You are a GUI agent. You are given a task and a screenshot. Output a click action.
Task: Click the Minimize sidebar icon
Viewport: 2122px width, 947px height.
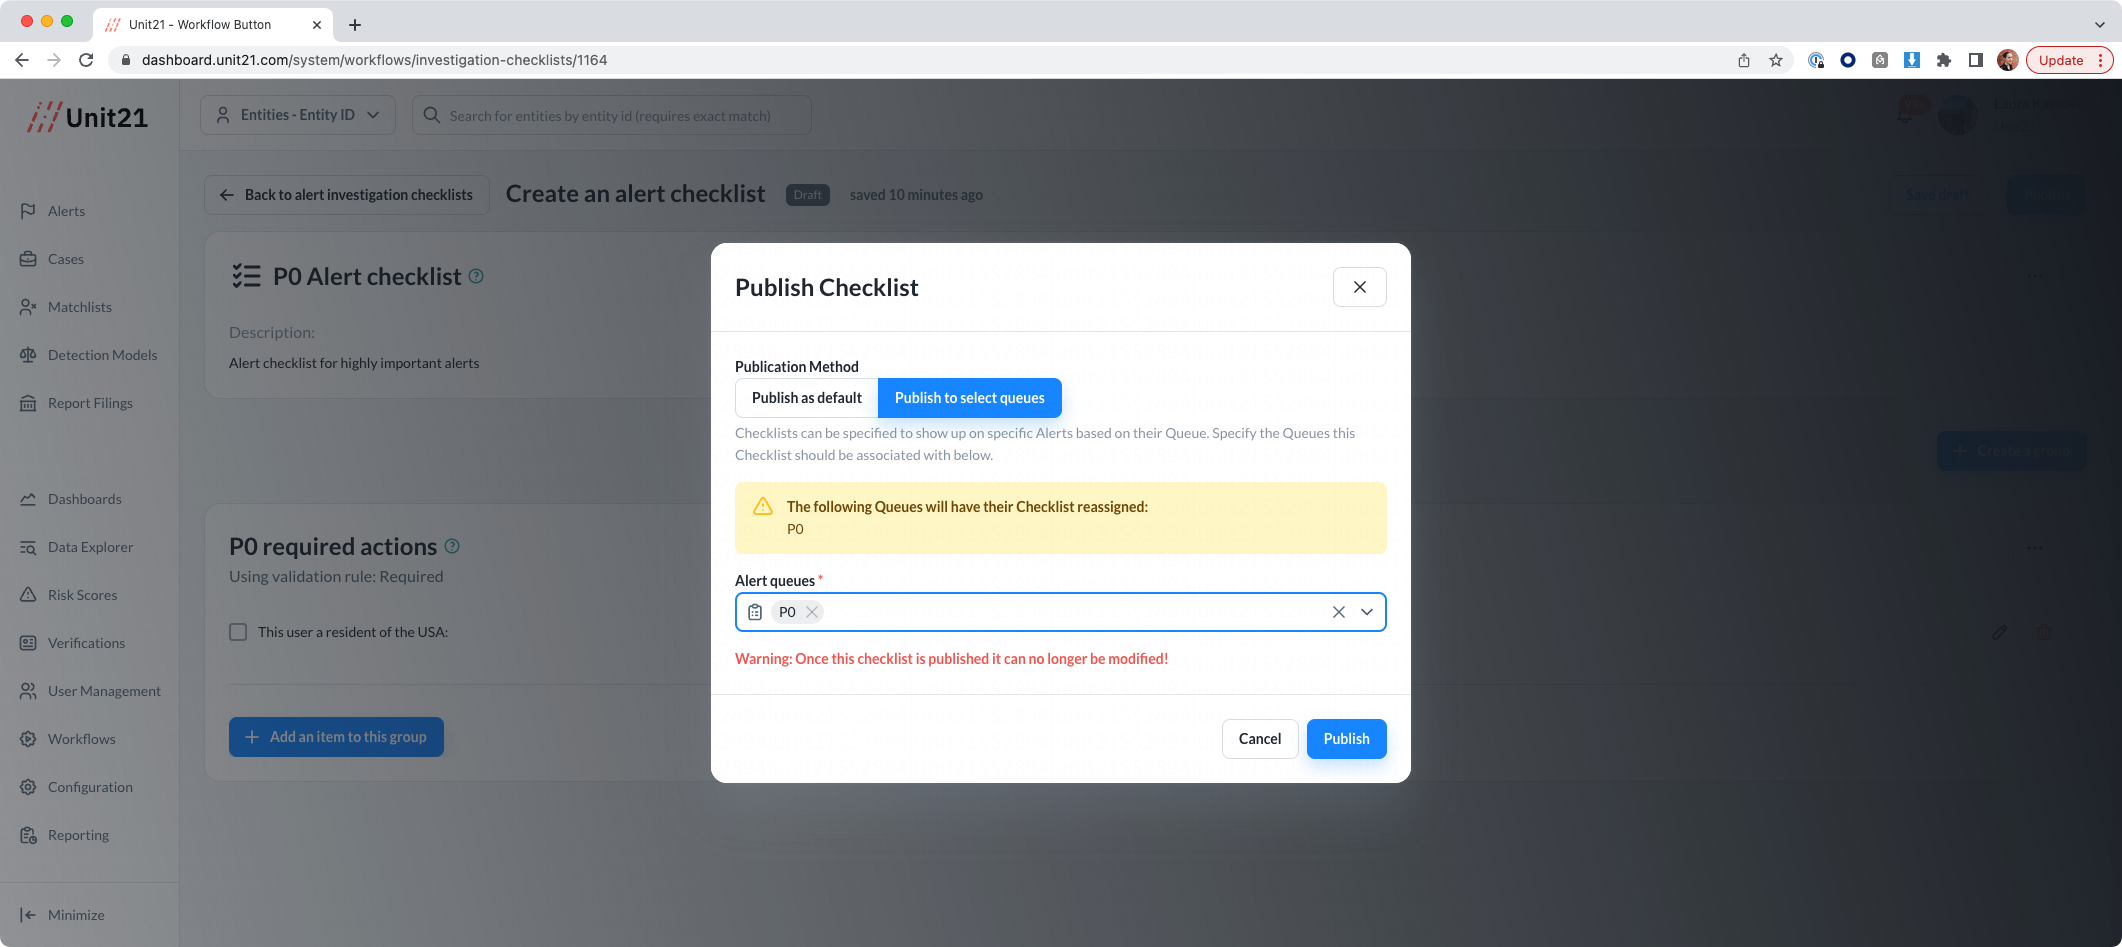tap(28, 915)
